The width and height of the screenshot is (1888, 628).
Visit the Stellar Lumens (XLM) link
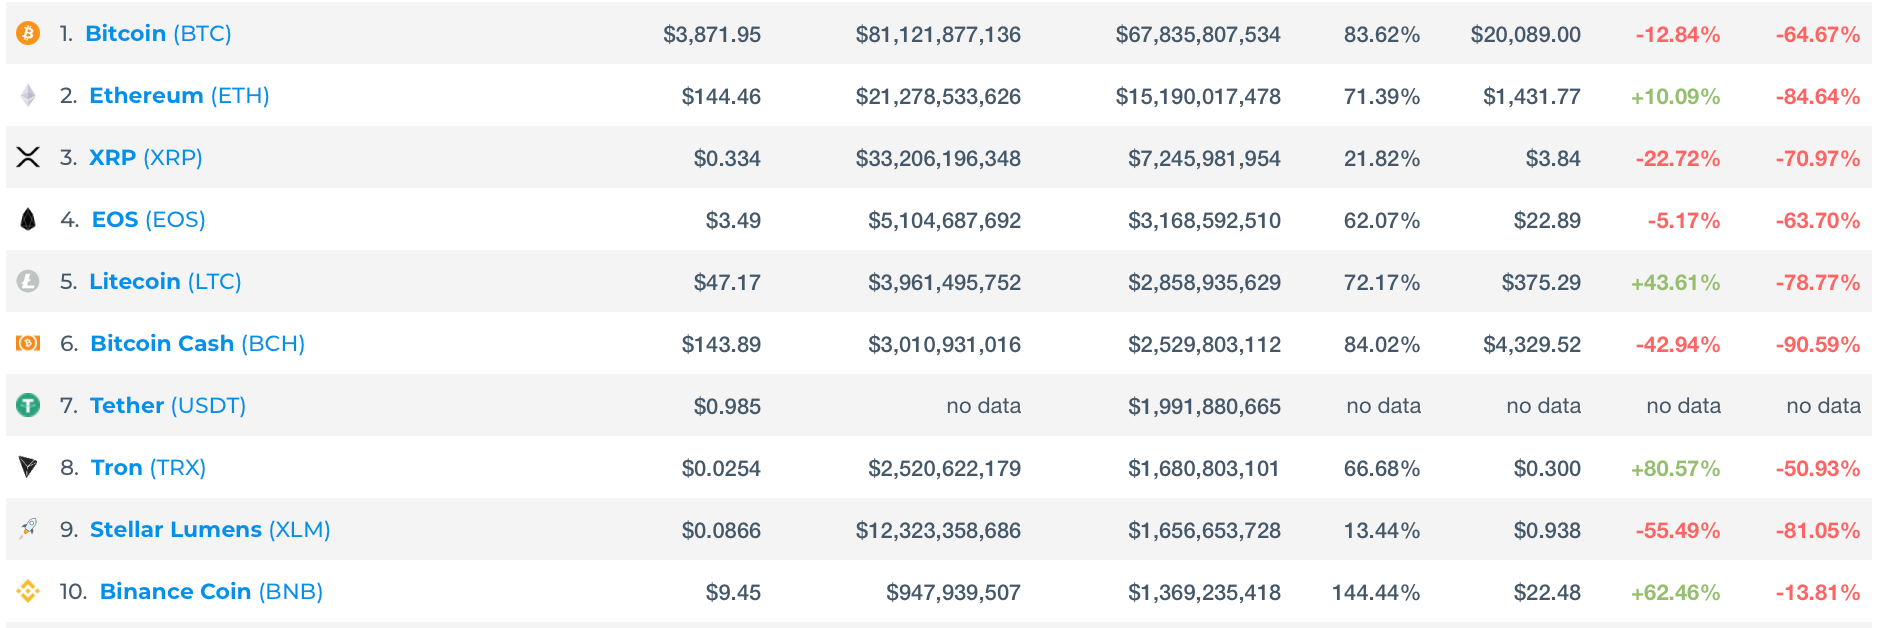coord(210,530)
